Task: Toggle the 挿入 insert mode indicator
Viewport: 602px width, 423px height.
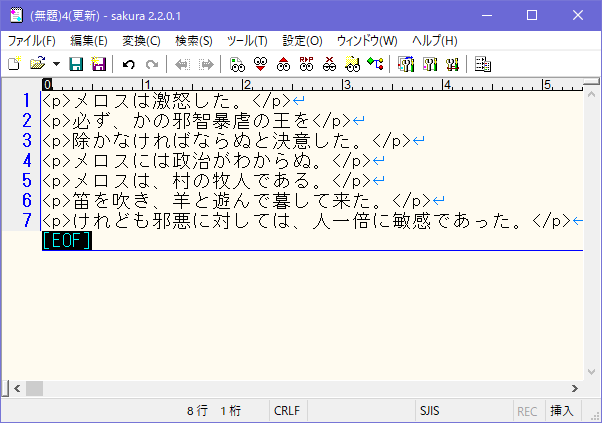Action: [562, 411]
